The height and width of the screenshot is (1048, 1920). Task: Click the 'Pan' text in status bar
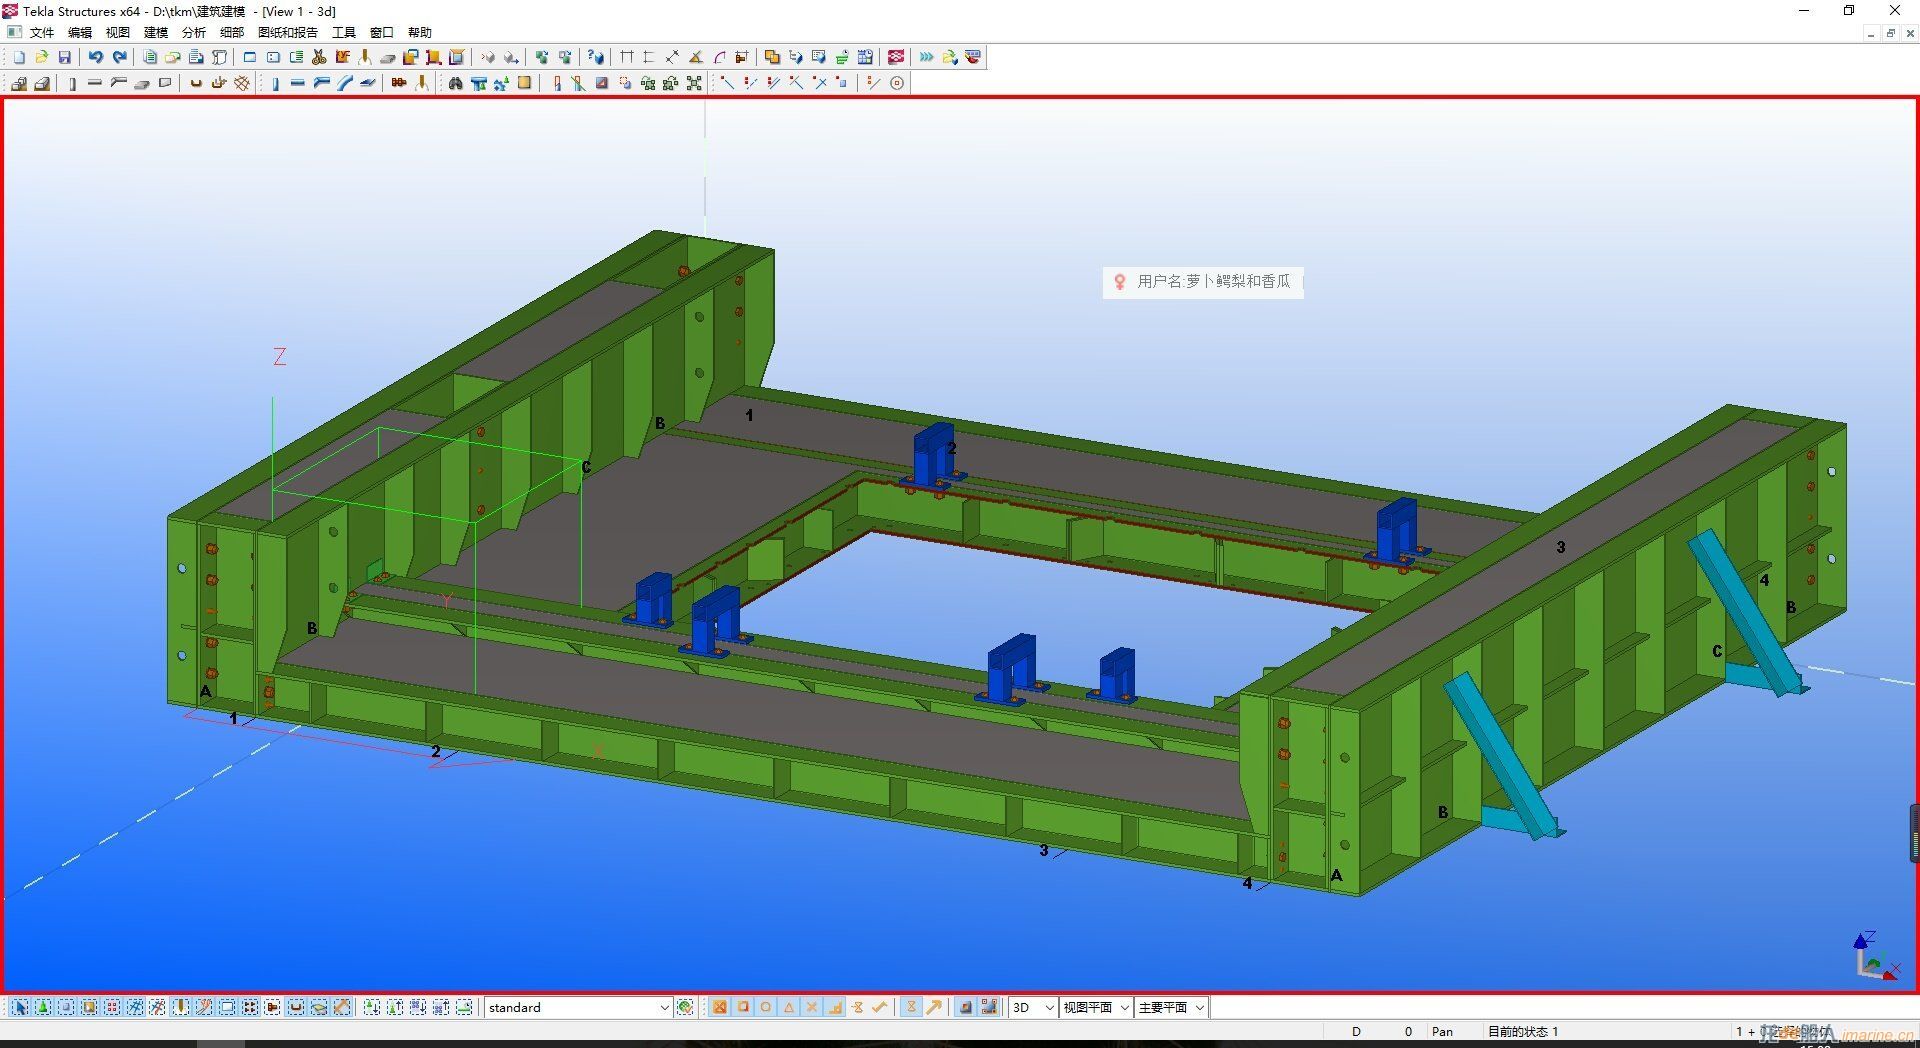pyautogui.click(x=1442, y=1031)
